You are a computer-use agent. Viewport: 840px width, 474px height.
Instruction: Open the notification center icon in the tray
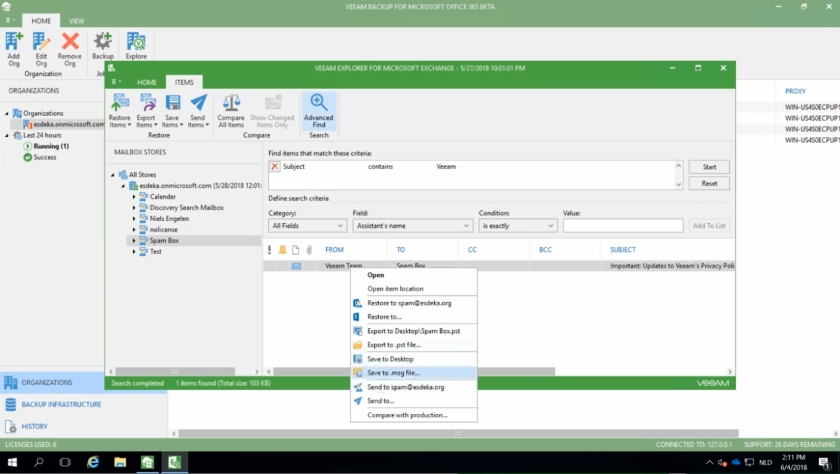(826, 462)
